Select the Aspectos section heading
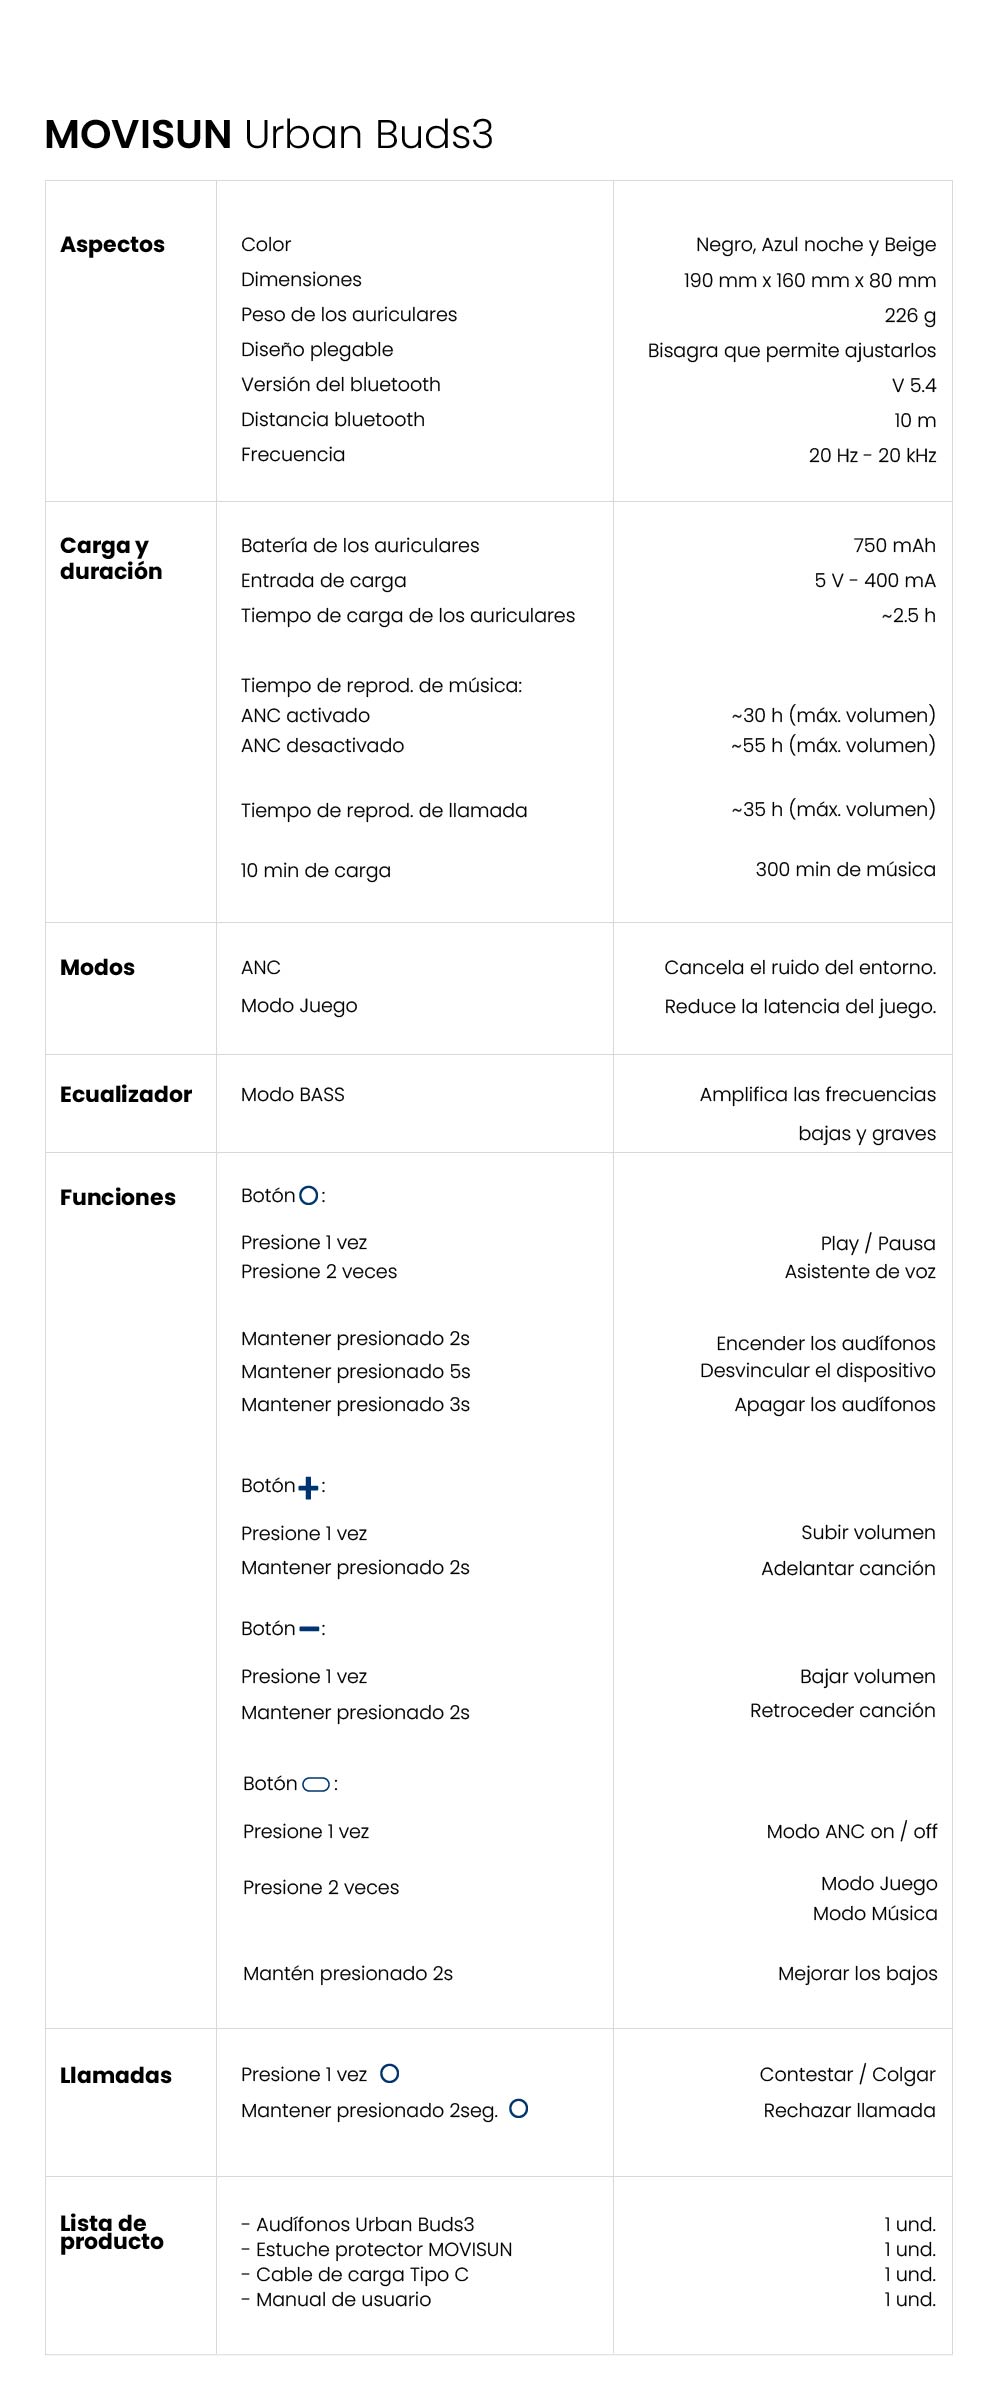Viewport: 1000px width, 2400px height. point(112,245)
